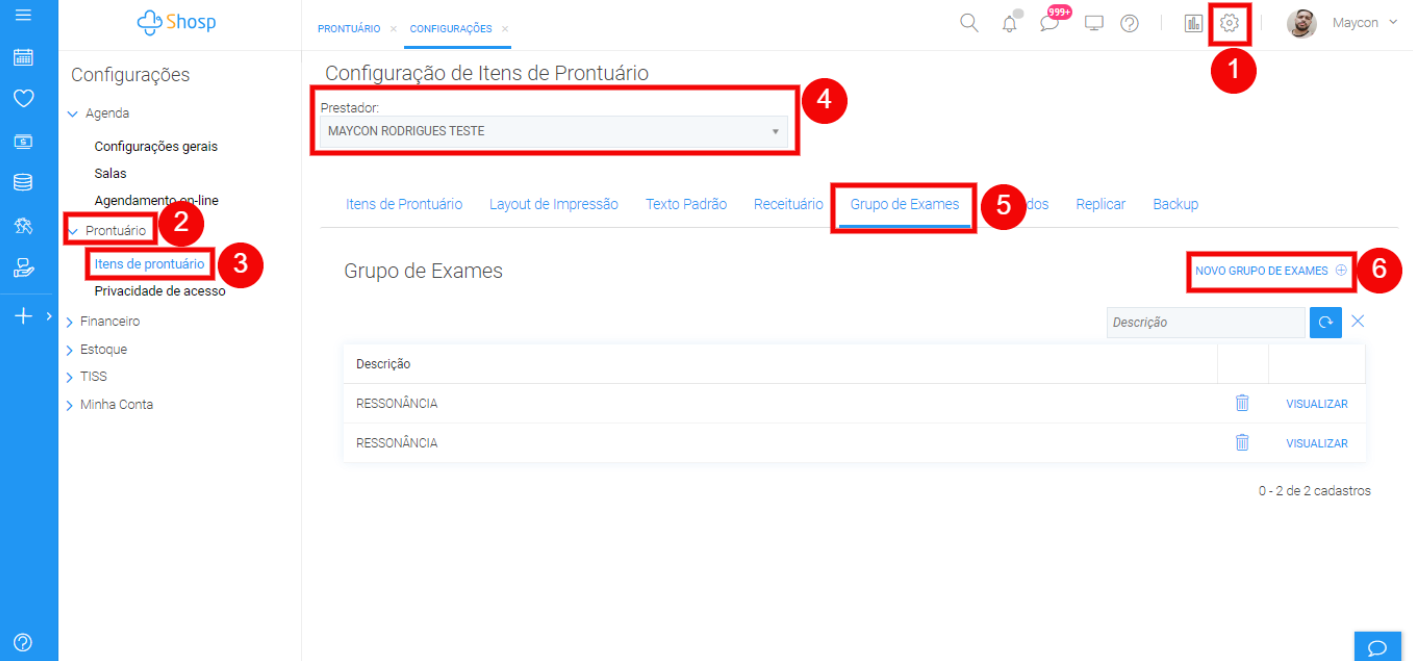The height and width of the screenshot is (661, 1413).
Task: Open chat messages with 999+ badge
Action: click(x=1049, y=23)
